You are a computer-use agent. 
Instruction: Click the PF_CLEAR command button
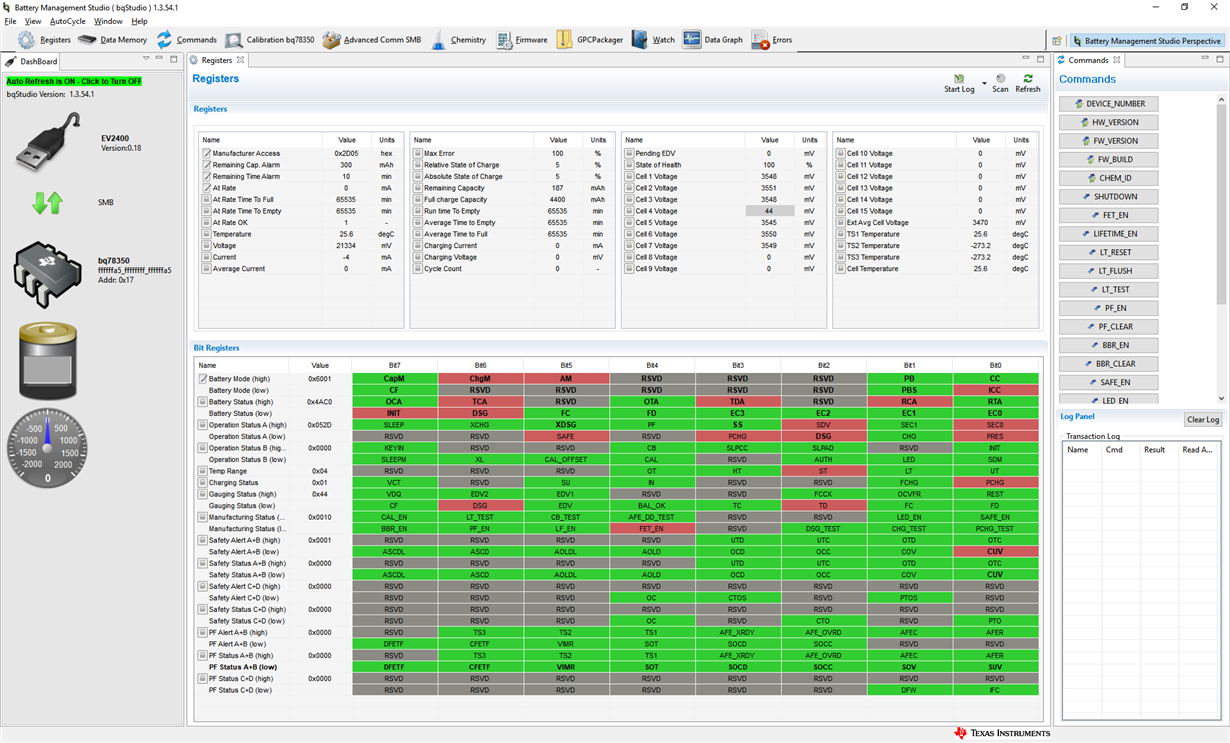pyautogui.click(x=1109, y=327)
